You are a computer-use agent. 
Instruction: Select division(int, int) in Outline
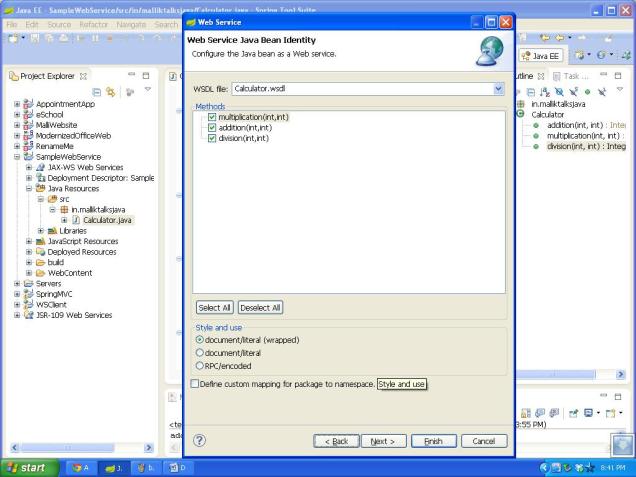[x=586, y=146]
